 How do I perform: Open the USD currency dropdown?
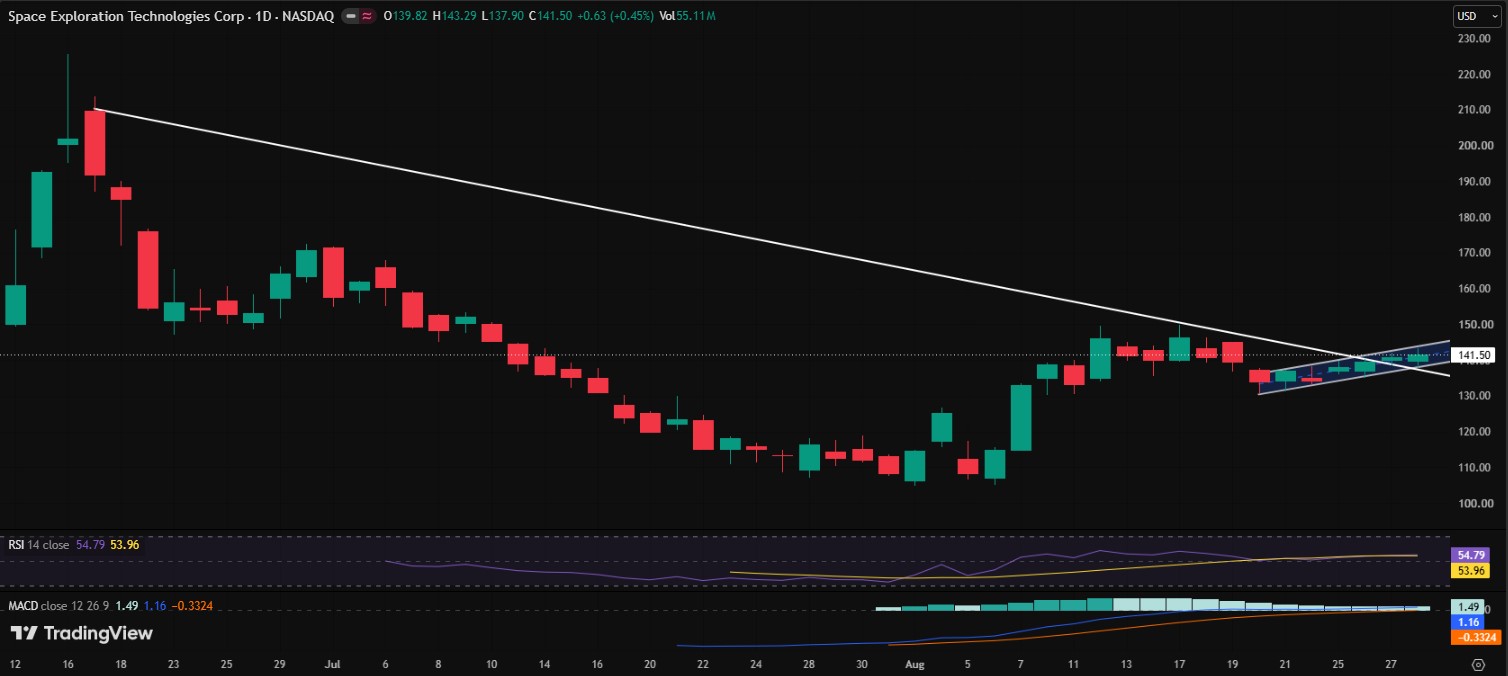click(1478, 16)
